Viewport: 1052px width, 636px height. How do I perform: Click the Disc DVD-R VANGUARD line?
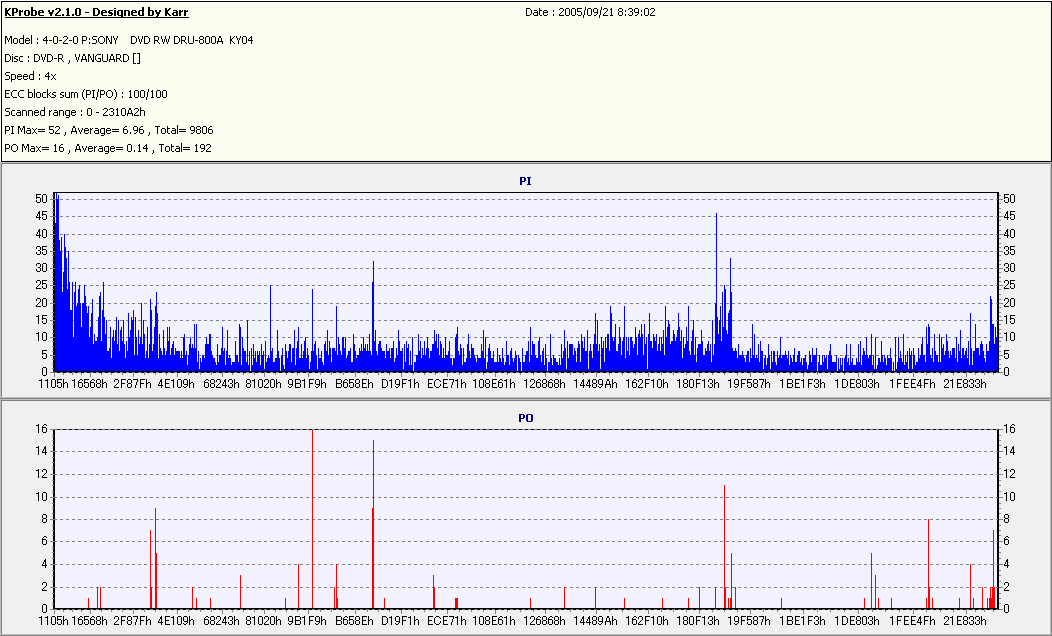click(72, 58)
